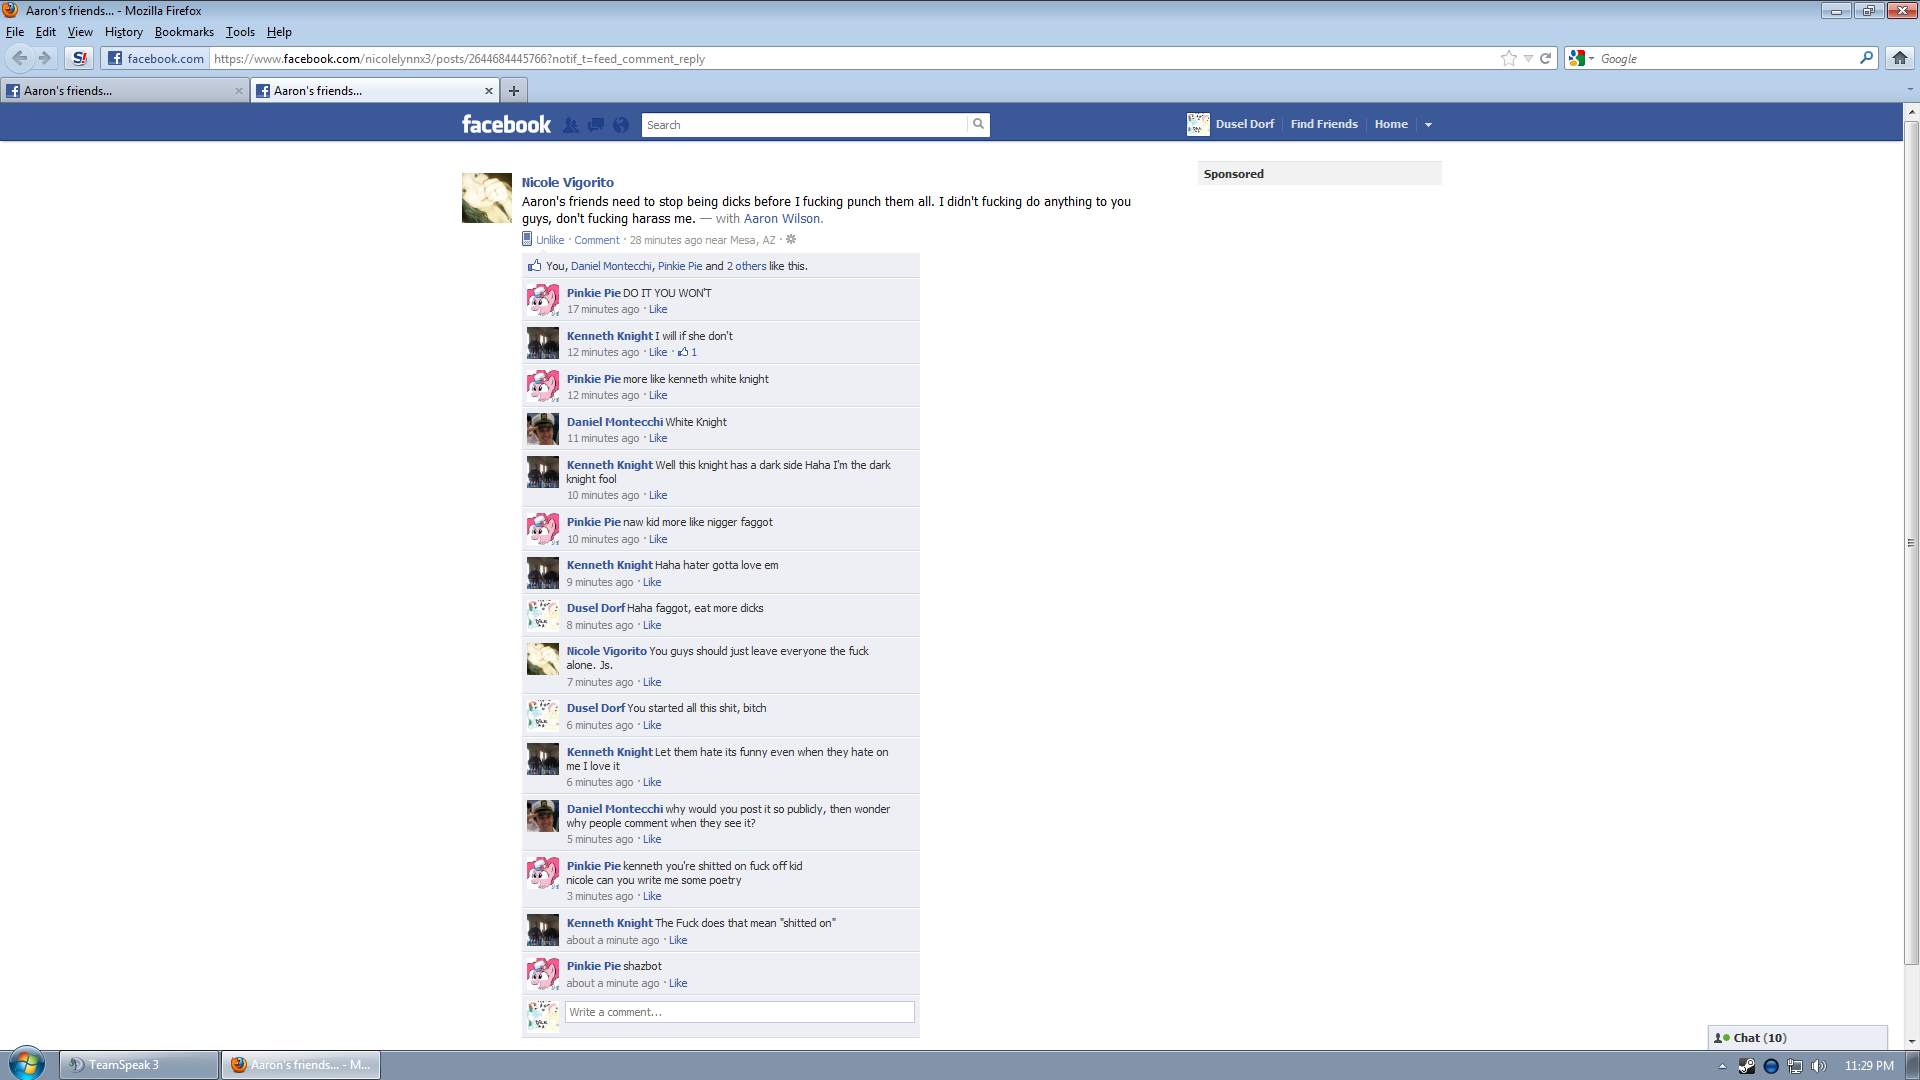Click the post privacy gear icon
Screen dimensions: 1920x1080
click(791, 240)
